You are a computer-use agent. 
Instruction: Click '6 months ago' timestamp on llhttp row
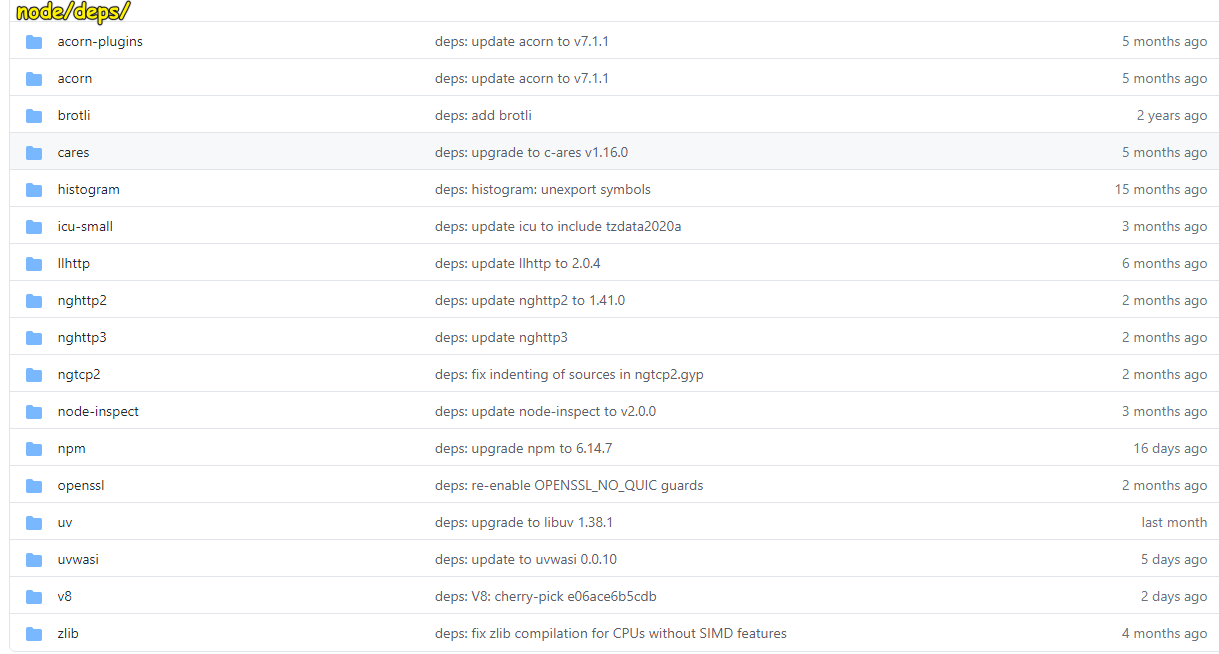[x=1165, y=264]
